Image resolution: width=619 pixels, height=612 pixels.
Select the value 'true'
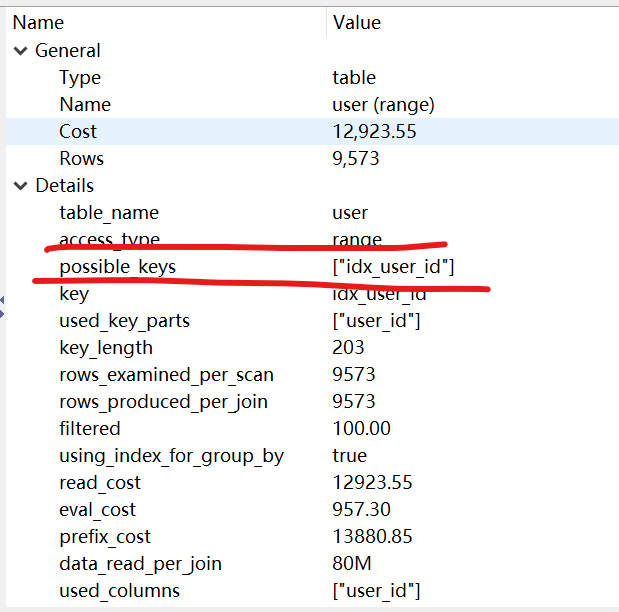point(350,456)
